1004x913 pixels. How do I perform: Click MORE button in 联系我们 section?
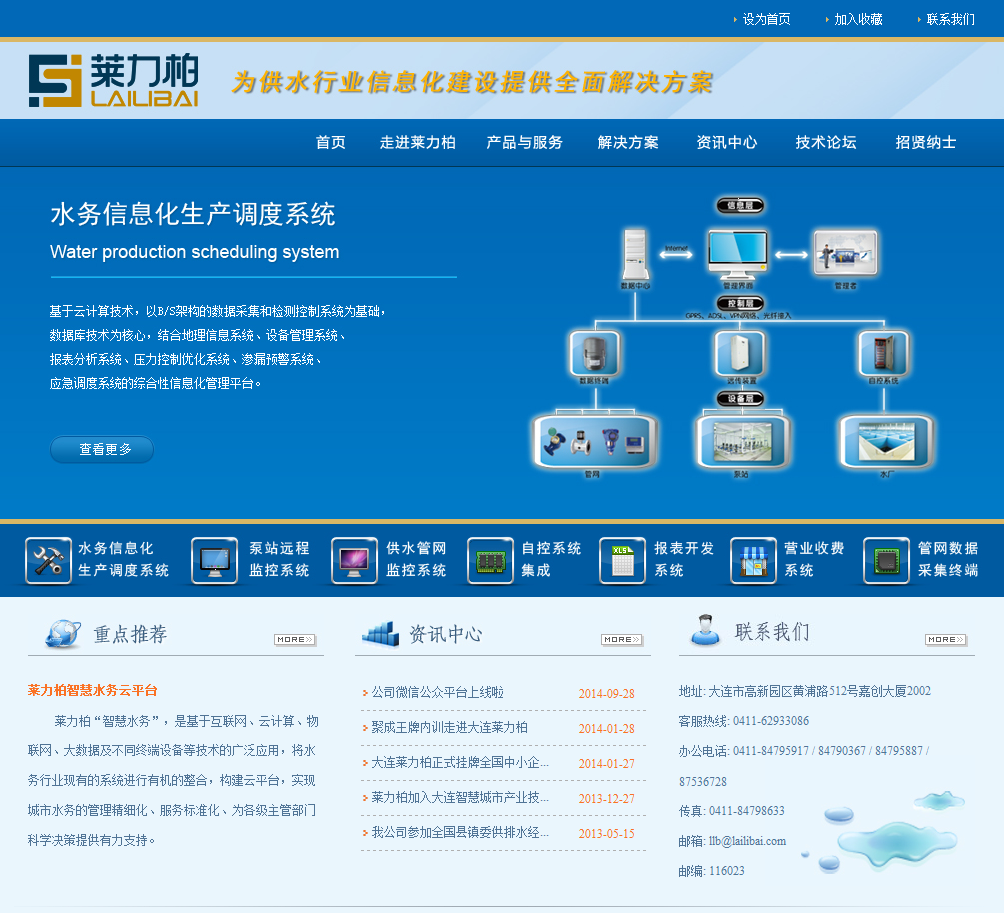(x=946, y=640)
